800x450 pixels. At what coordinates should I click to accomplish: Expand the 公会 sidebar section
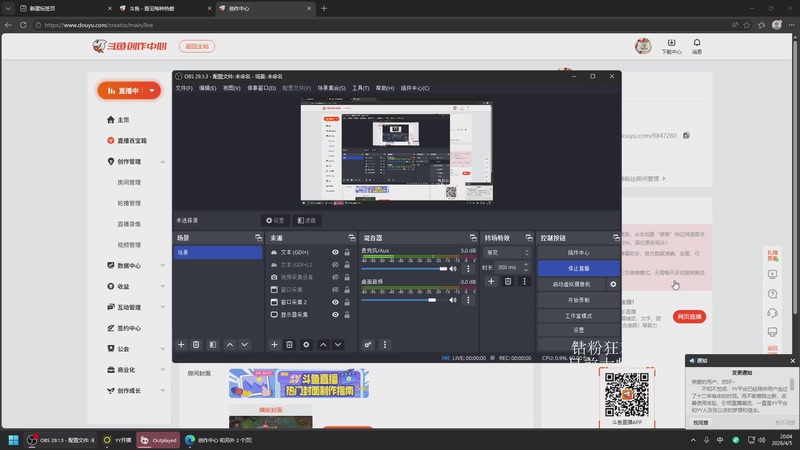163,349
